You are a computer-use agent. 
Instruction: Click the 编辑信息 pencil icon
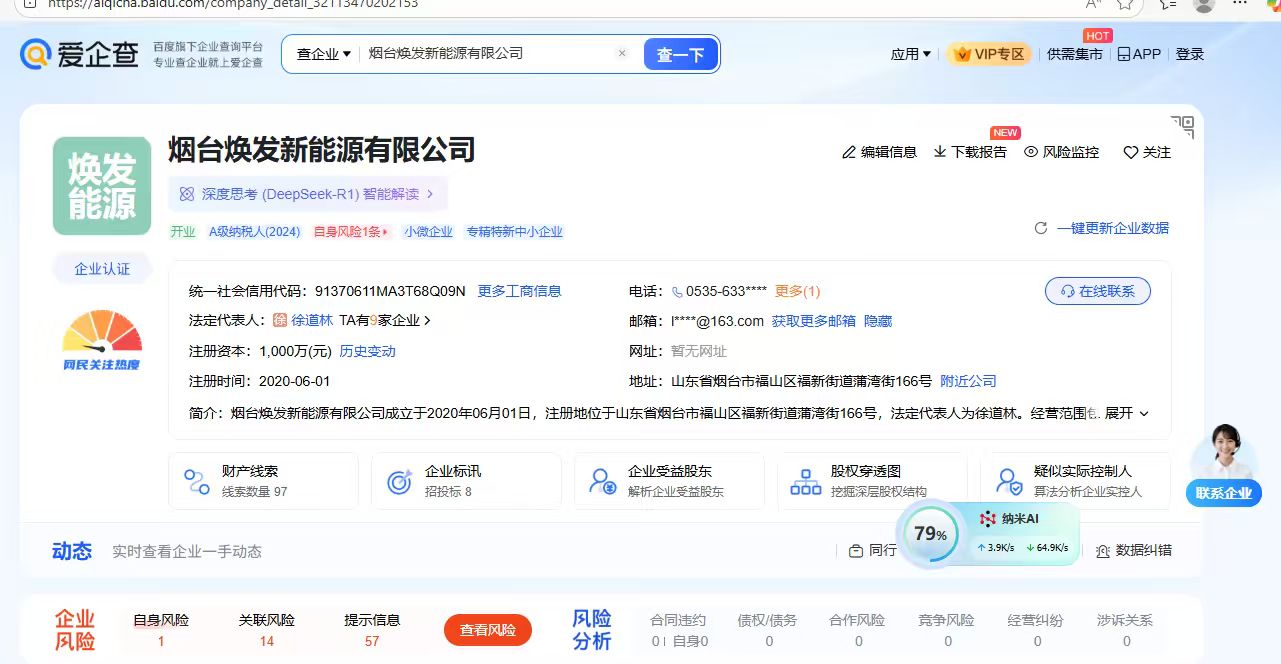(x=850, y=152)
